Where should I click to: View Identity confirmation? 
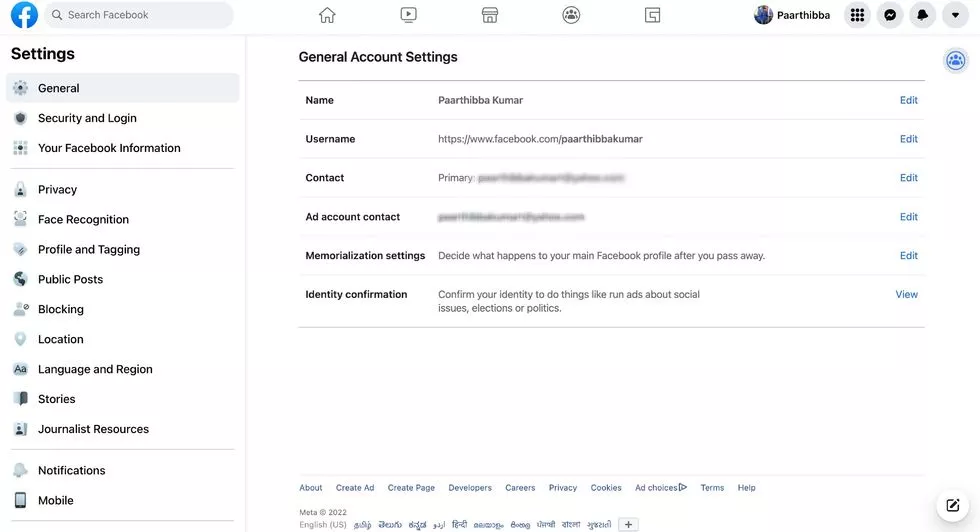(906, 294)
